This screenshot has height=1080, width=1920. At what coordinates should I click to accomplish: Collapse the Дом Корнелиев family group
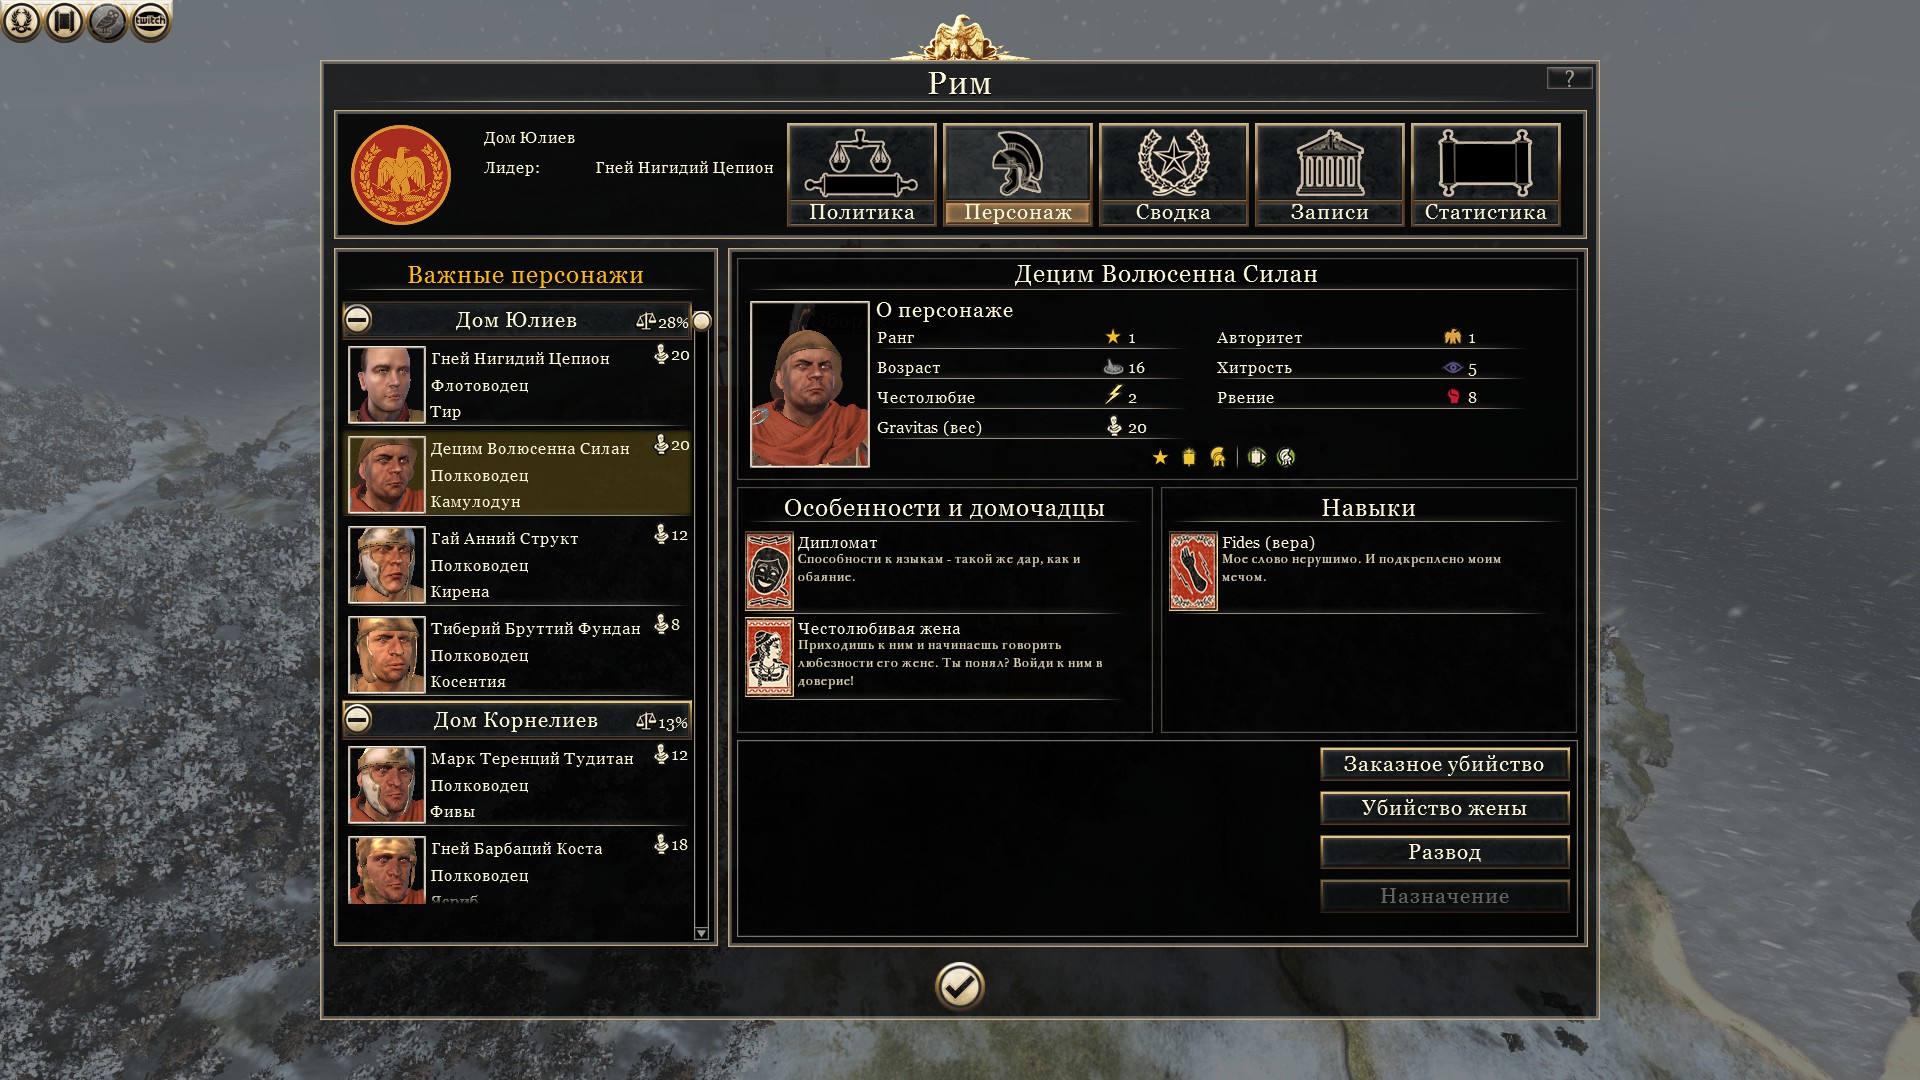coord(358,719)
